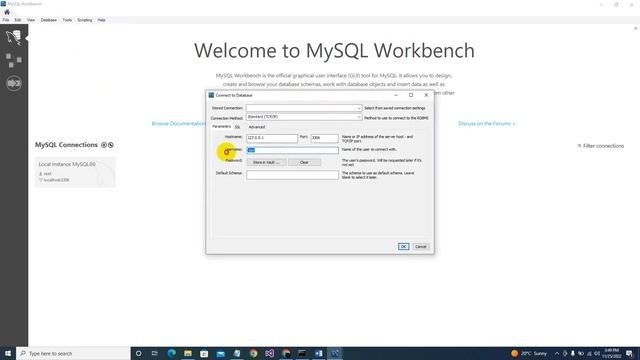Screen dimensions: 640x360
Task: Show hidden system tray icons
Action: 557,353
